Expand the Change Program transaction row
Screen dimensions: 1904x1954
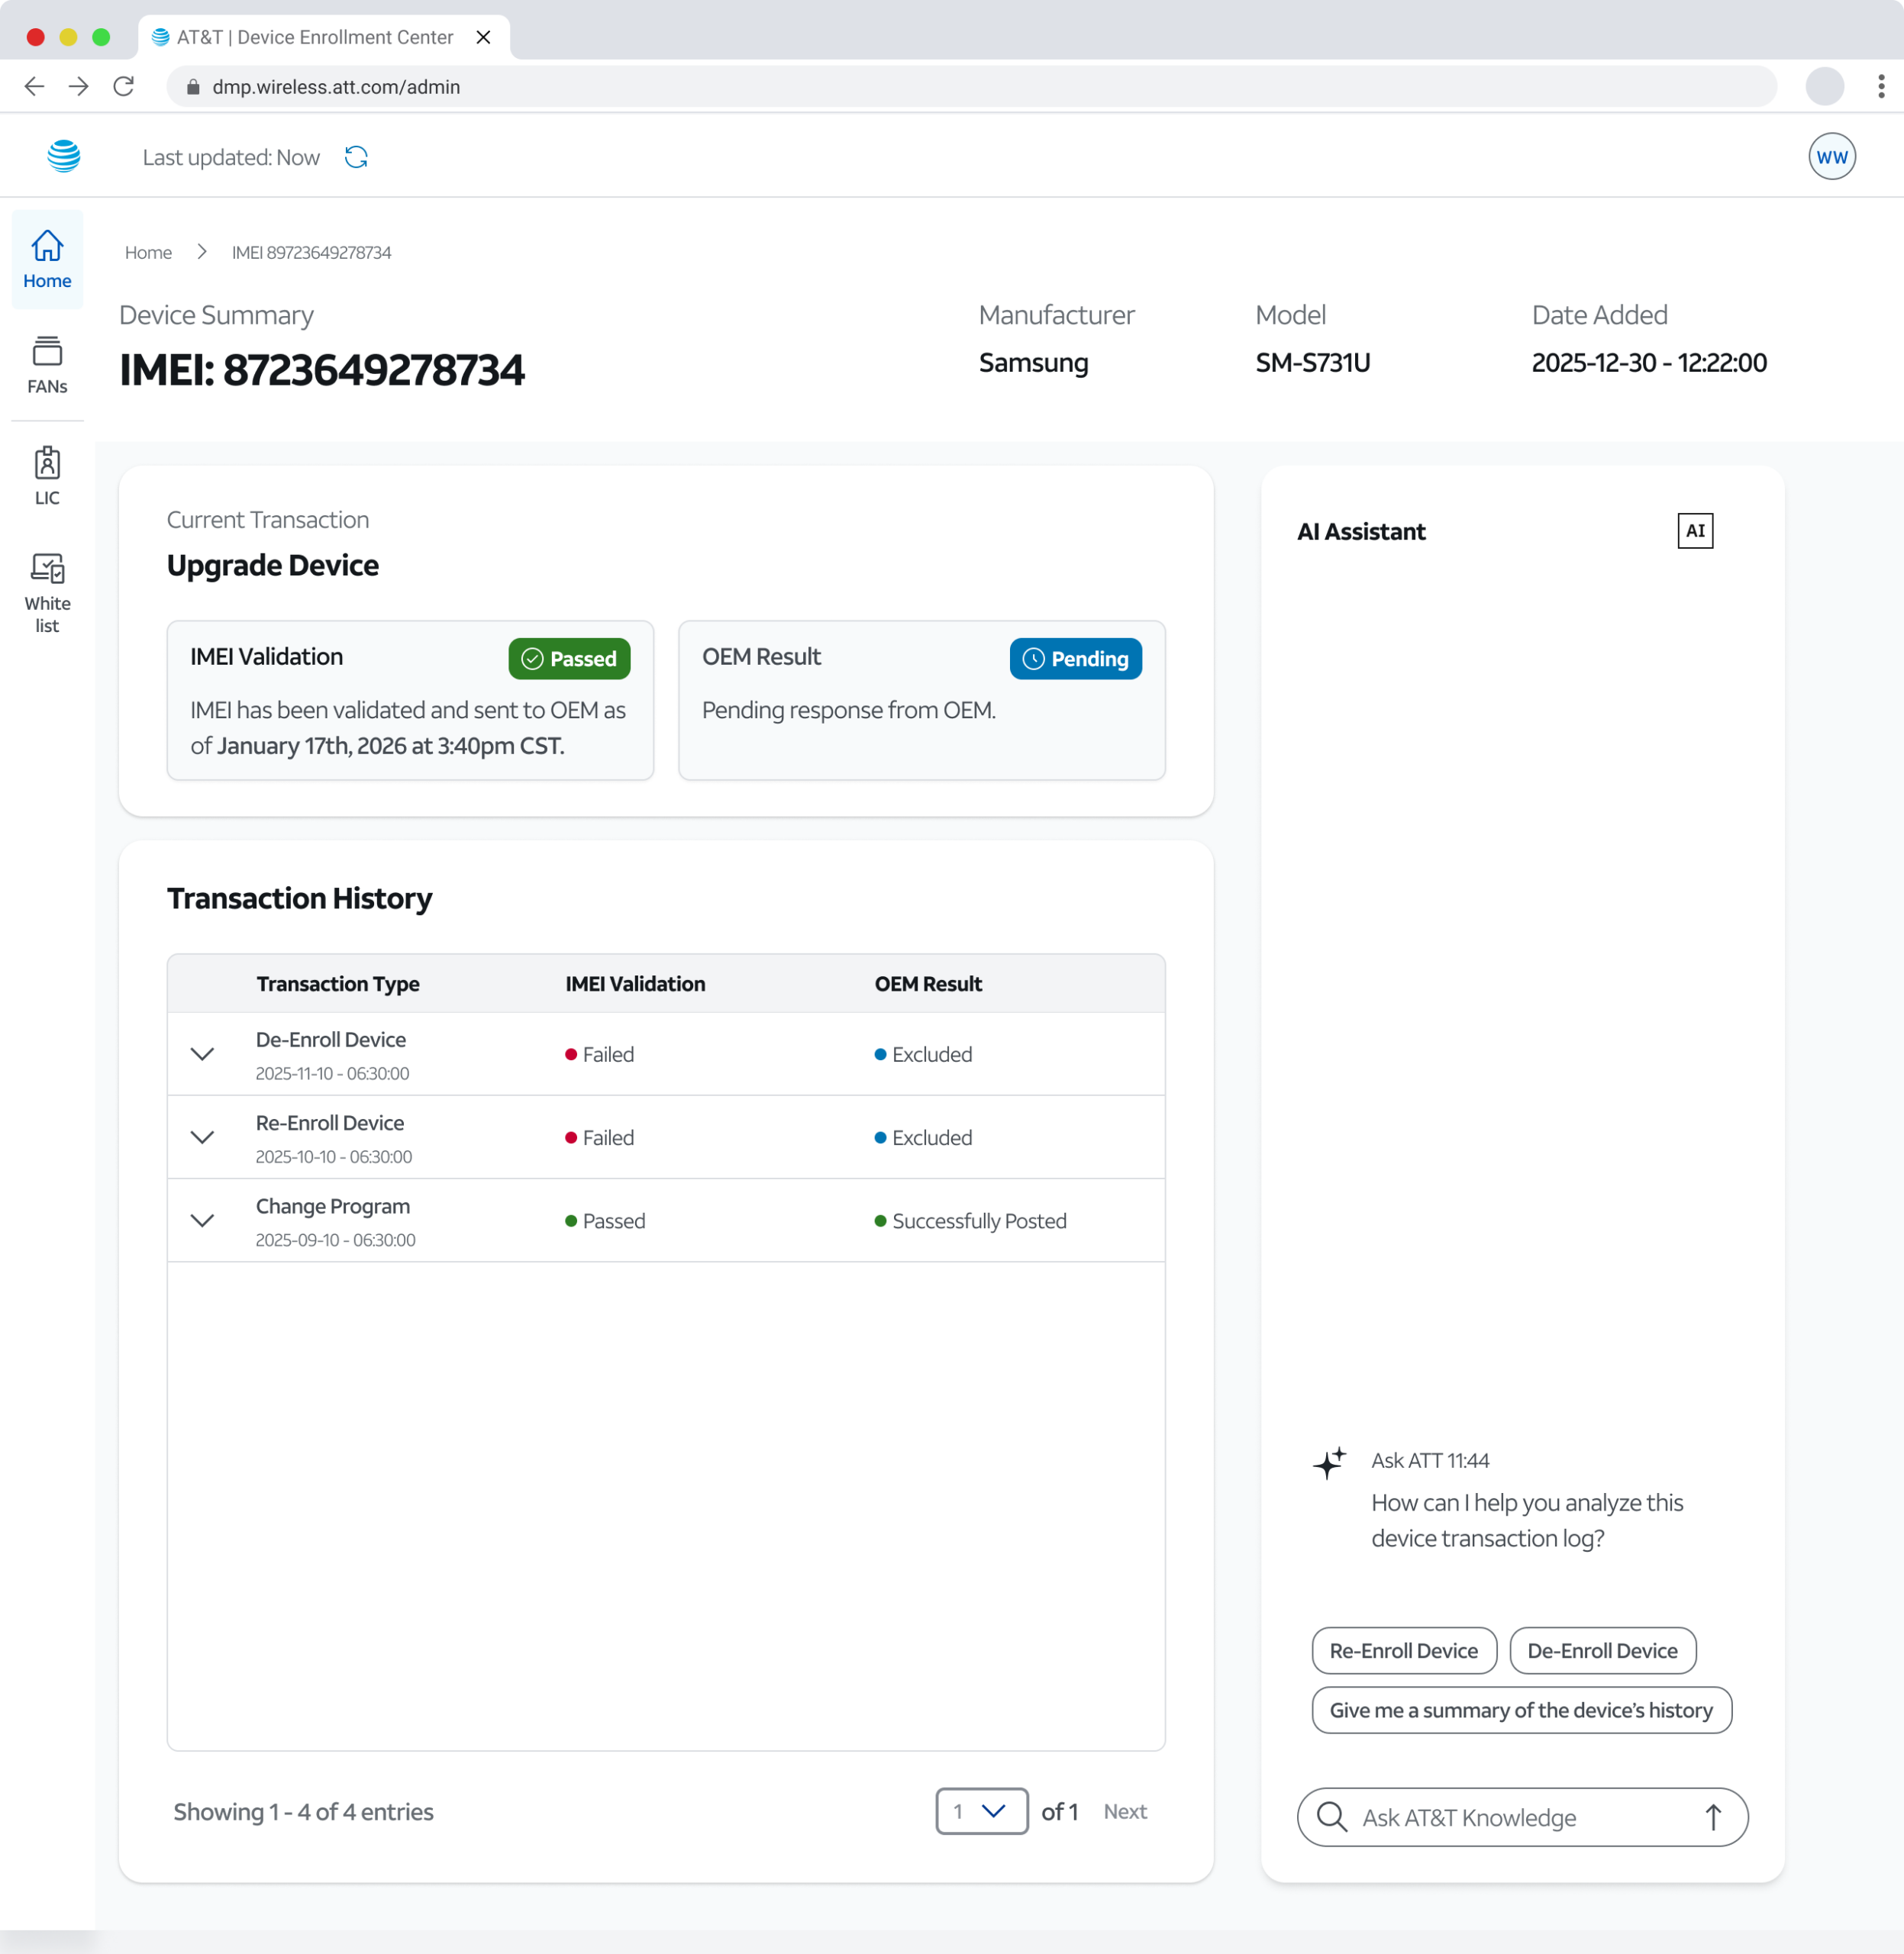(x=202, y=1220)
